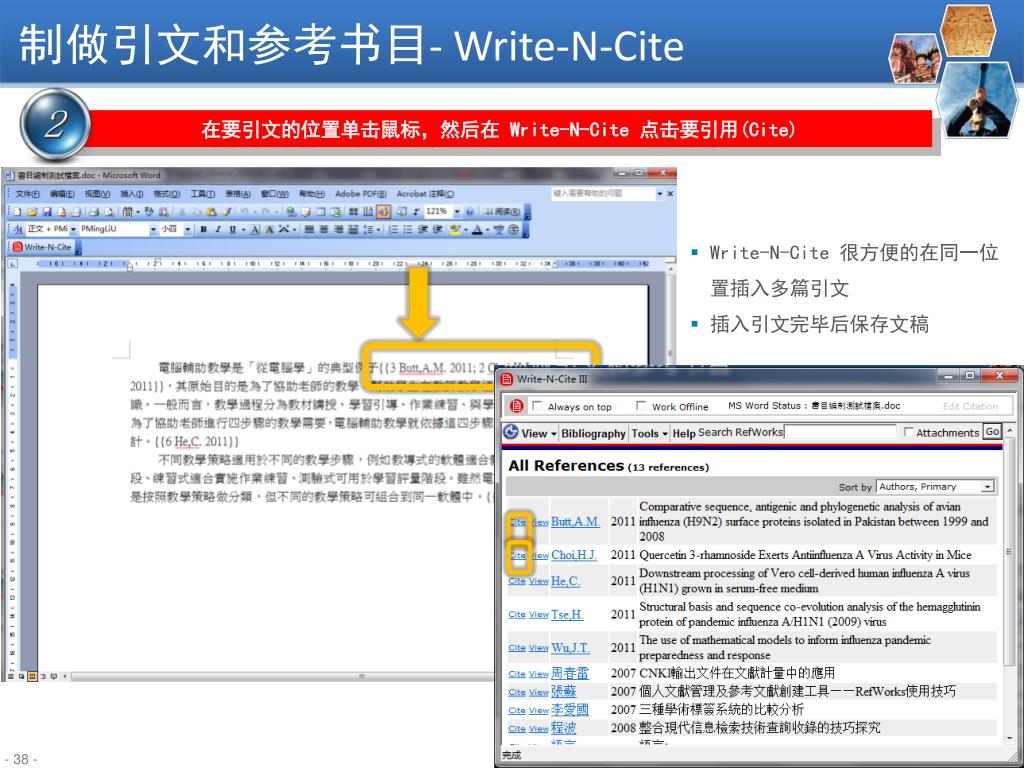
Task: Click the blue Word Help question icon
Action: (470, 212)
